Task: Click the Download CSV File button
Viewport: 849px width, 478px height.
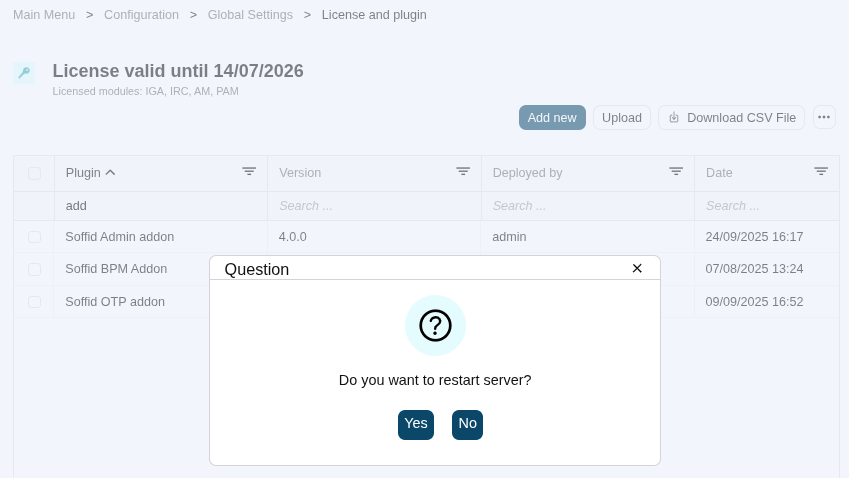Action: (731, 118)
